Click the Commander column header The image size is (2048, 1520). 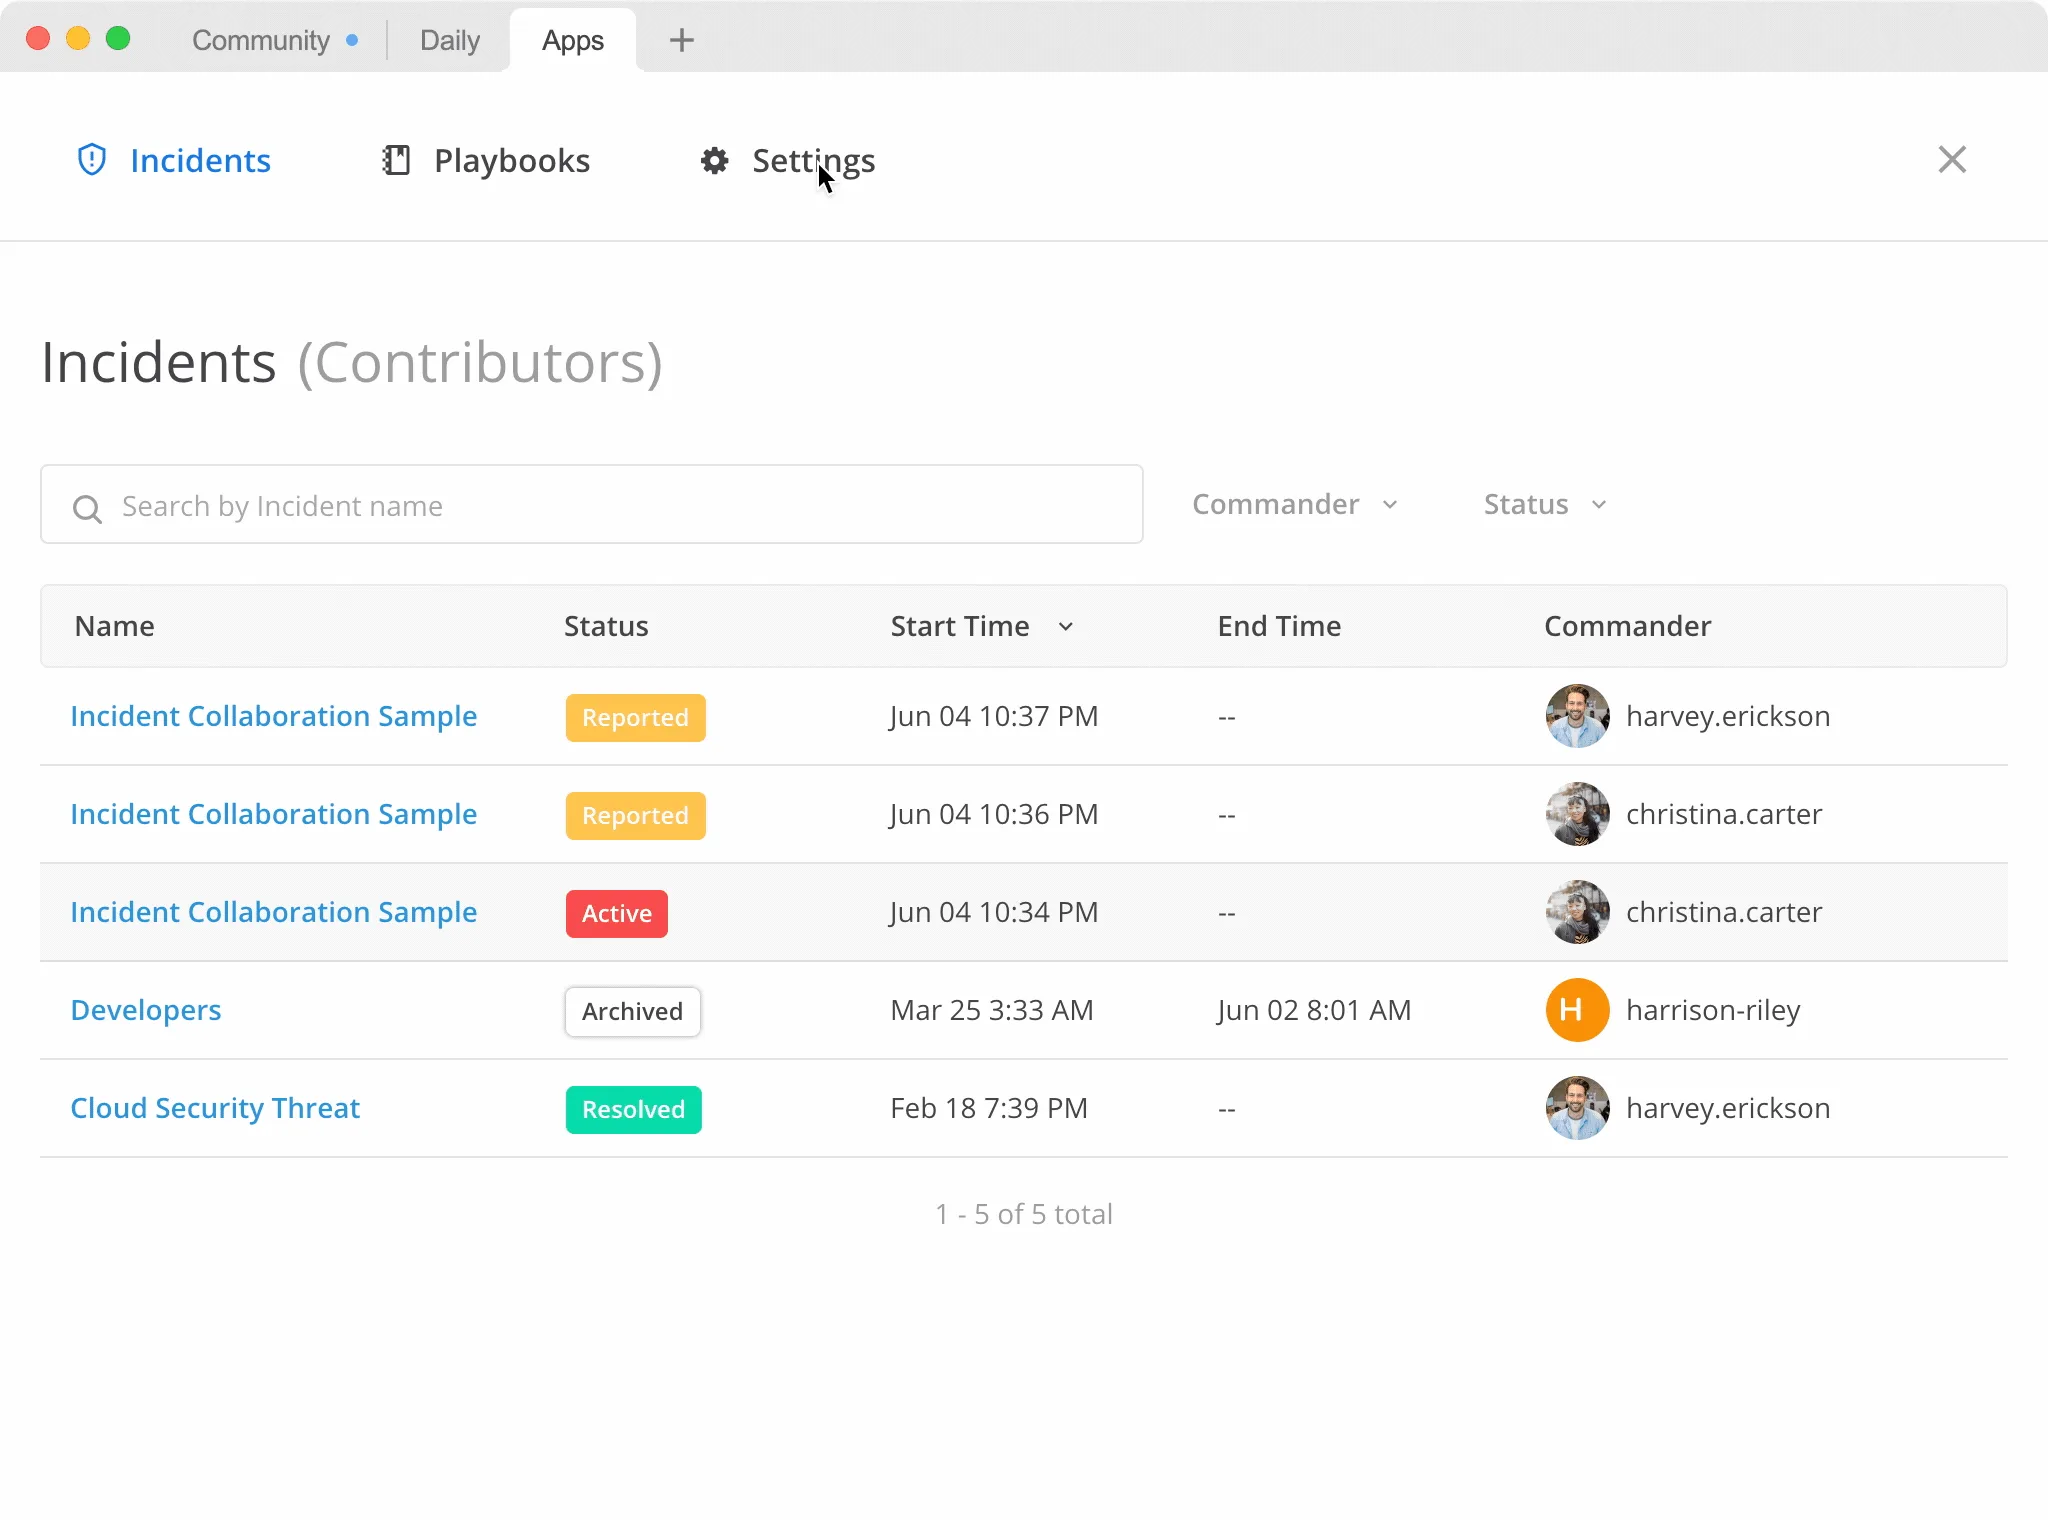click(x=1628, y=626)
